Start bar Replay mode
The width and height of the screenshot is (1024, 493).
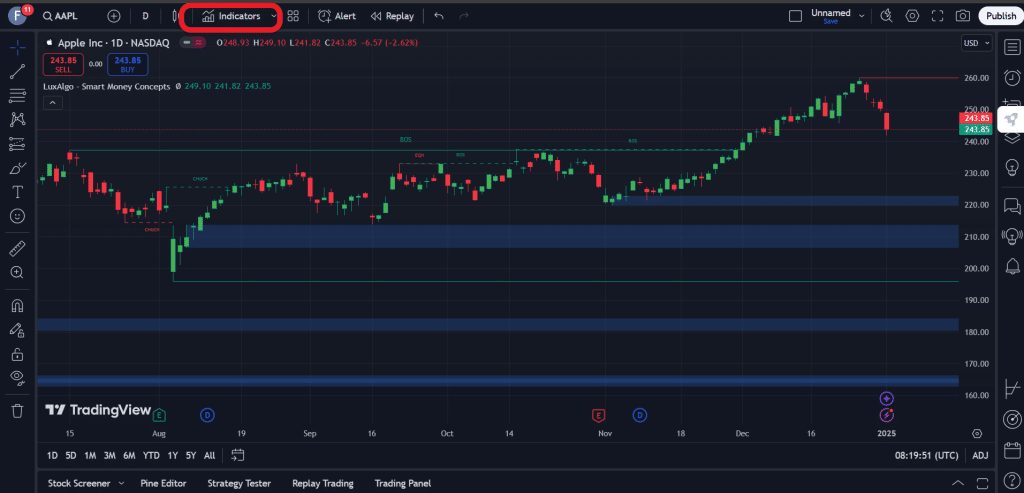(392, 16)
